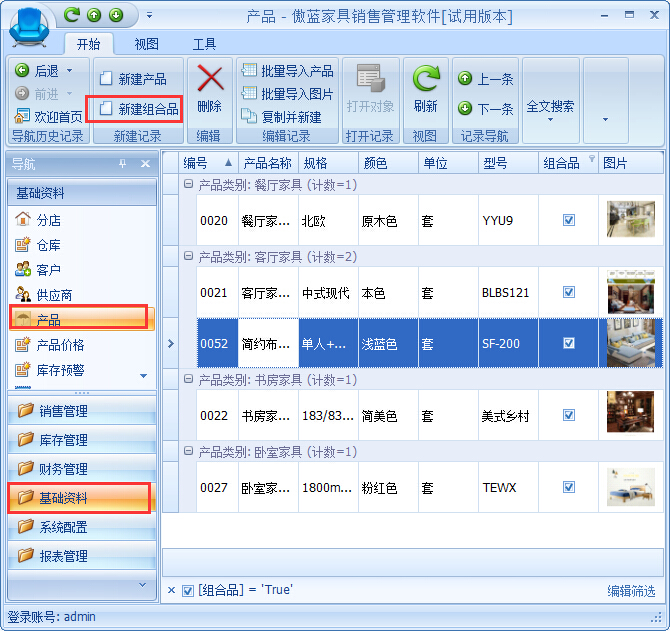This screenshot has height=631, width=670.
Task: Click Batch Import Images (批量导入图片)
Action: [x=287, y=94]
